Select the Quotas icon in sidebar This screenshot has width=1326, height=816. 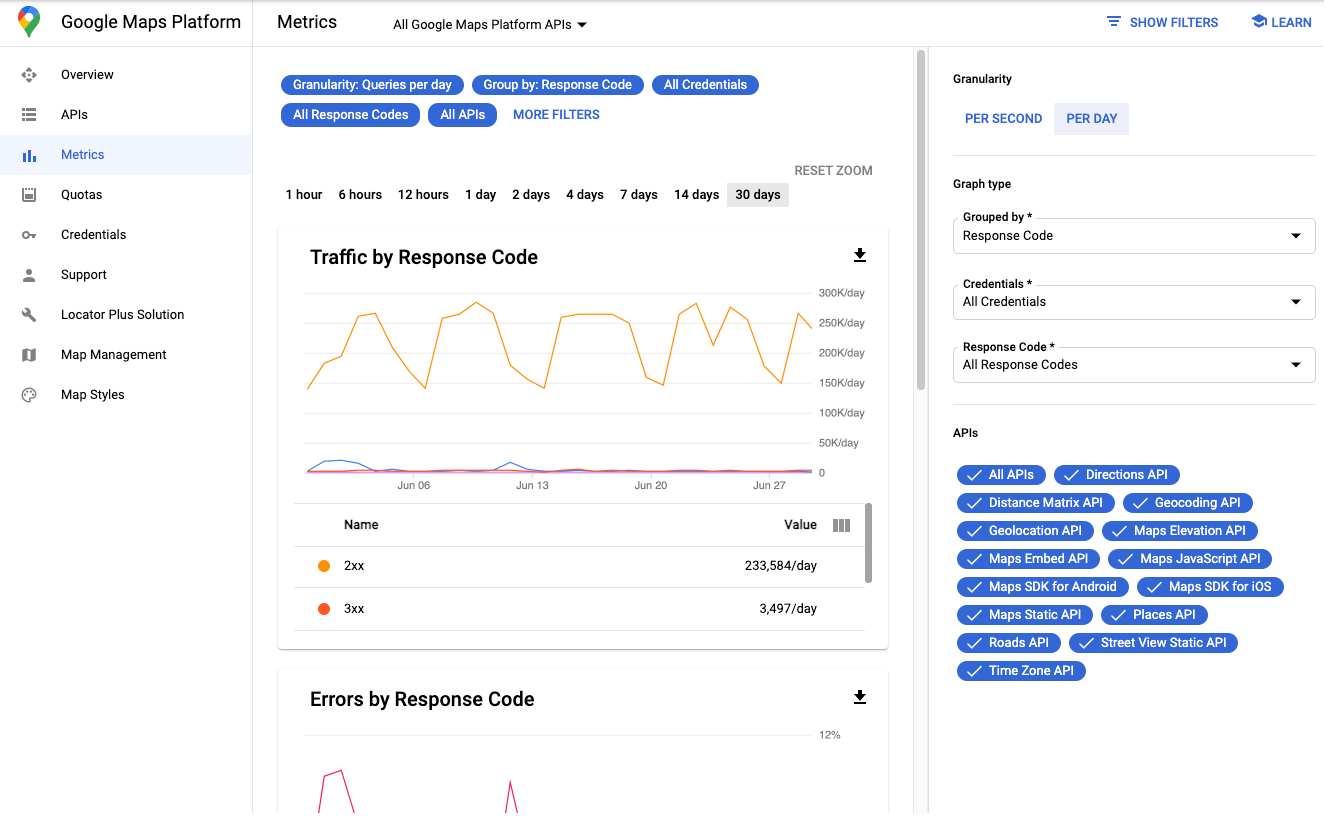pyautogui.click(x=29, y=194)
